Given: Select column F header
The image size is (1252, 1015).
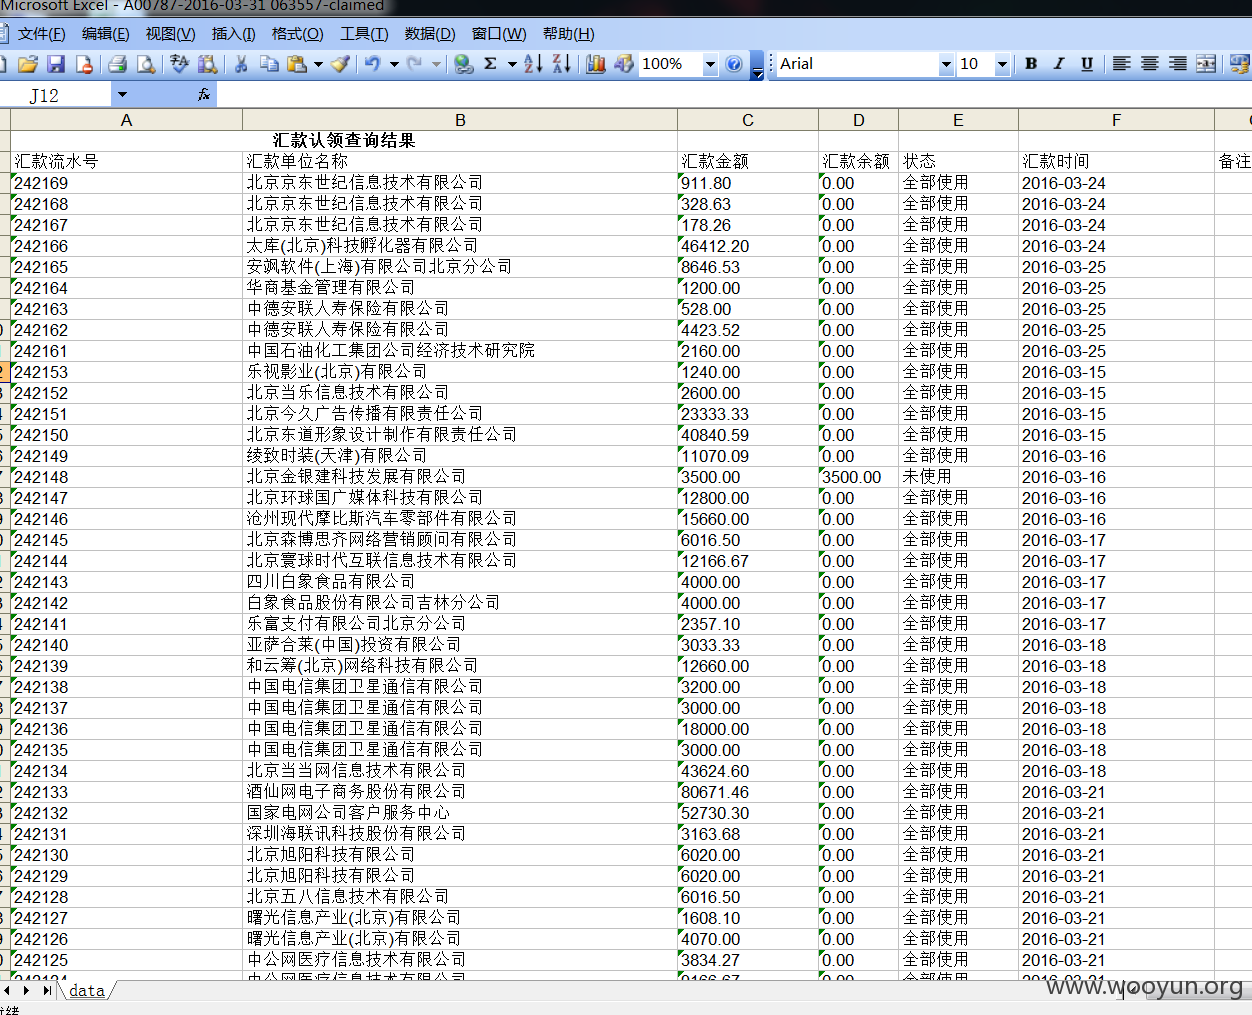Looking at the screenshot, I should pyautogui.click(x=1116, y=120).
